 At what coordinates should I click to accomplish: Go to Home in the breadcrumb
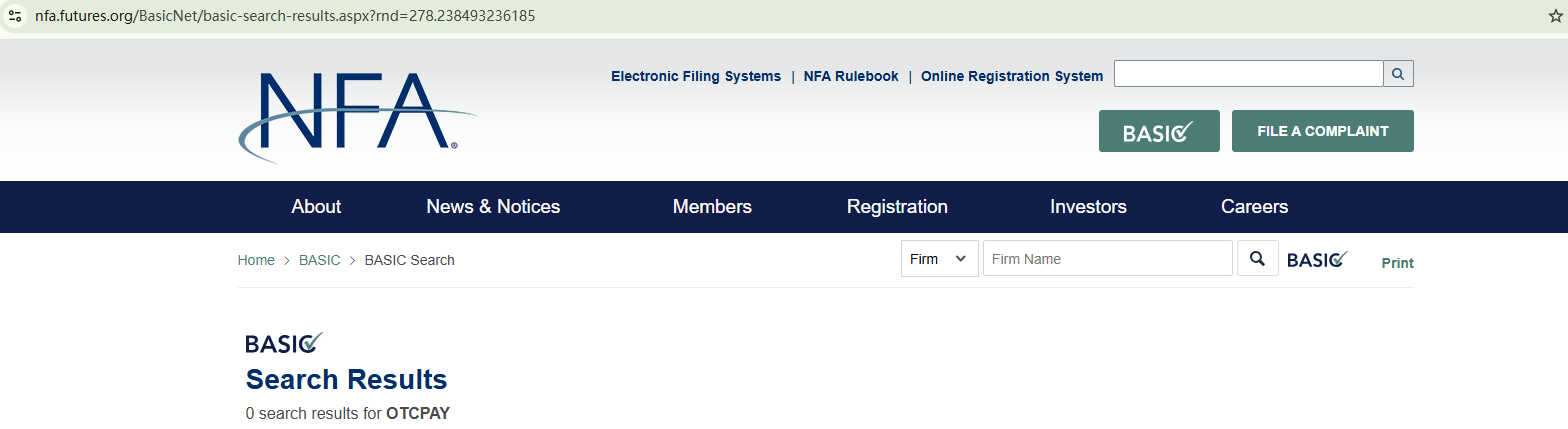coord(256,260)
